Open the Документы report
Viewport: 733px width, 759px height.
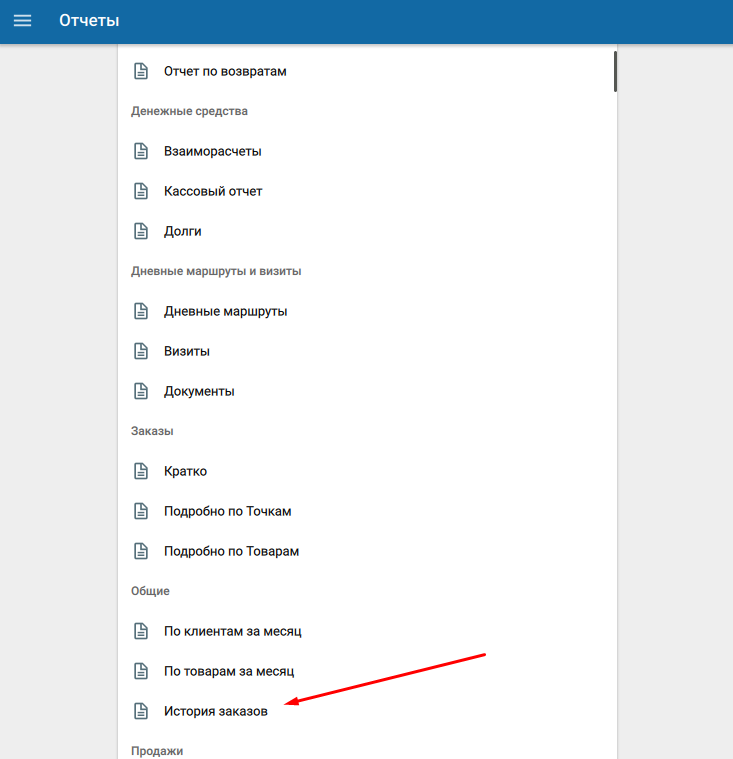tap(199, 391)
